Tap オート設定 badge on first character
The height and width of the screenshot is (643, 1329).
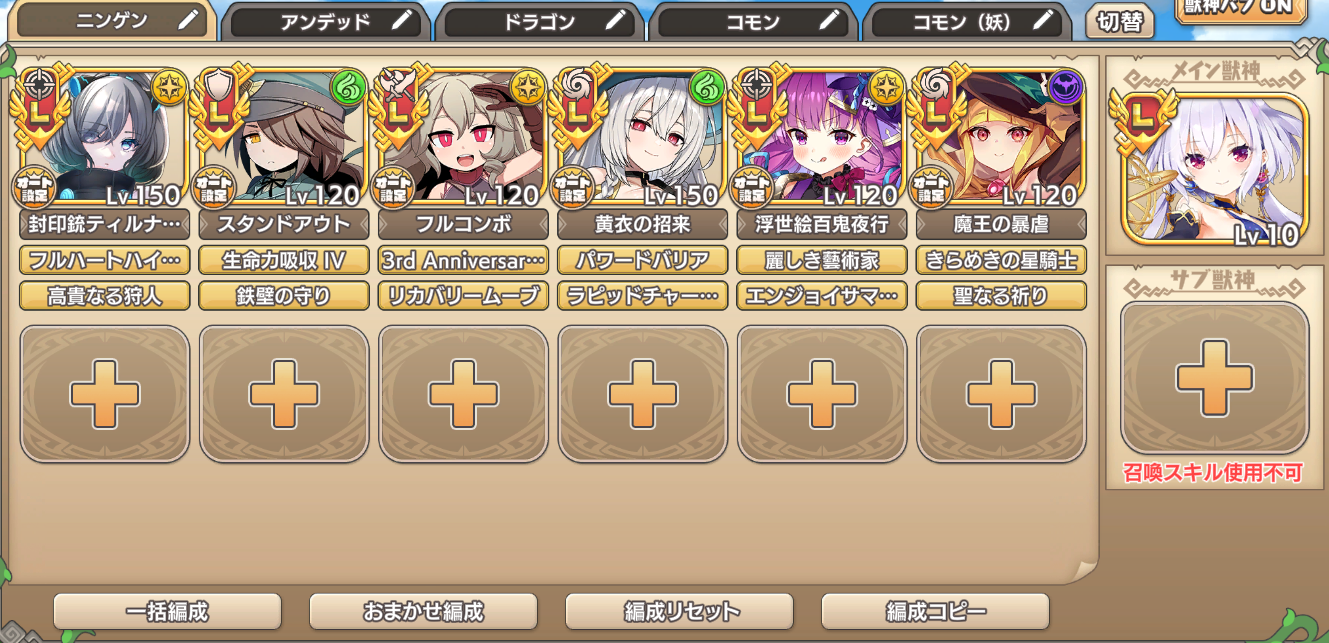pos(34,188)
